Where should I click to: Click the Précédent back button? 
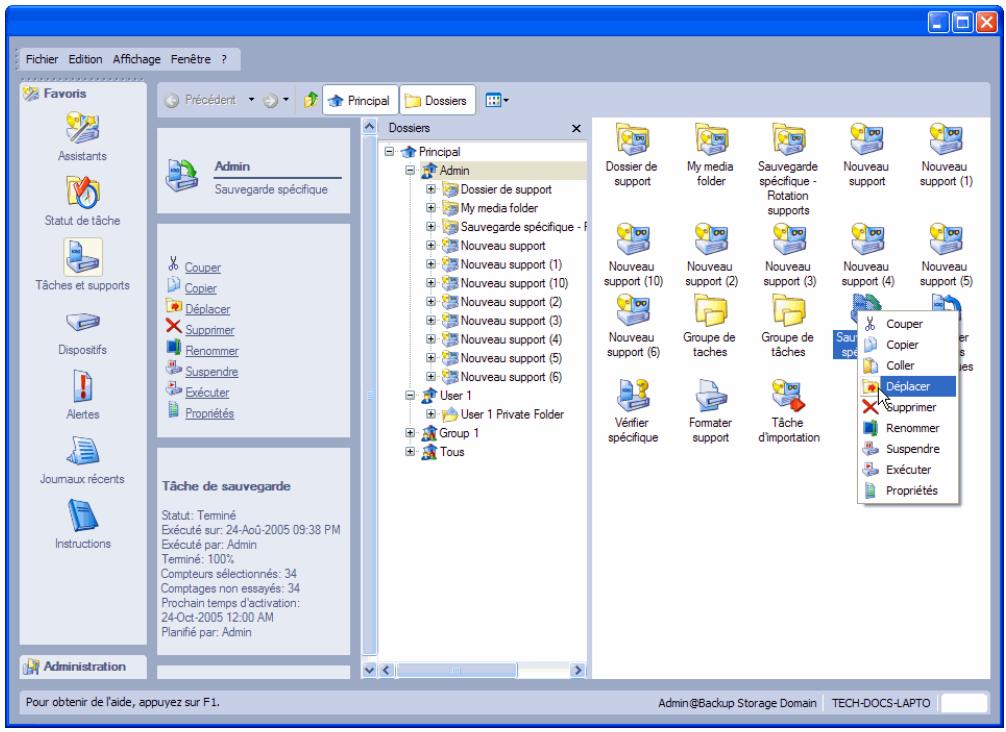click(200, 100)
